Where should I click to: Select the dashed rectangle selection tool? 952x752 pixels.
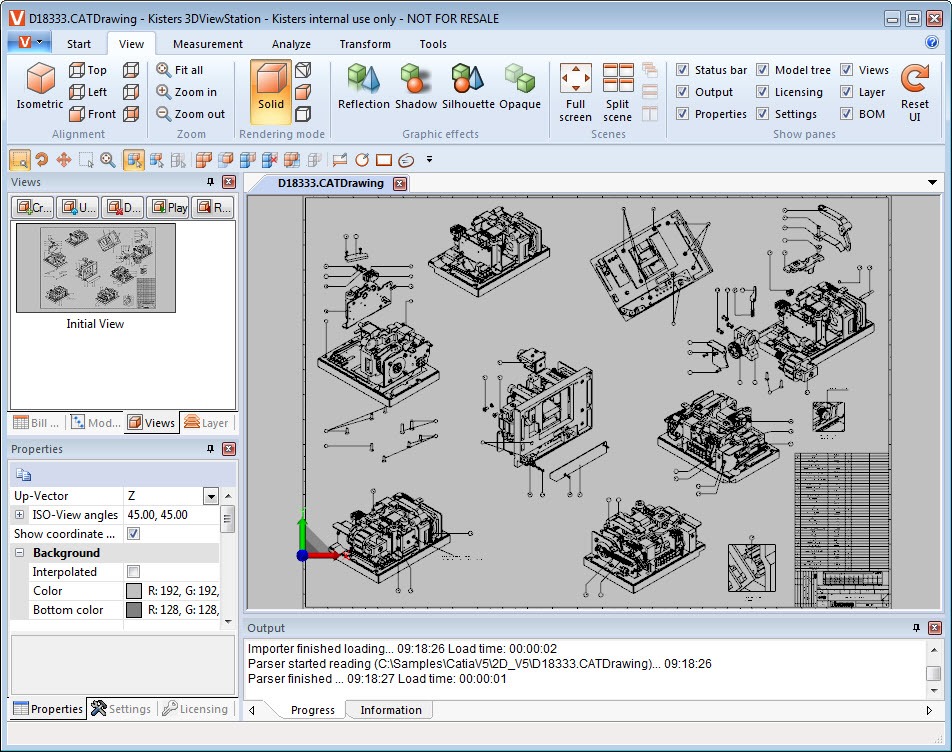86,160
